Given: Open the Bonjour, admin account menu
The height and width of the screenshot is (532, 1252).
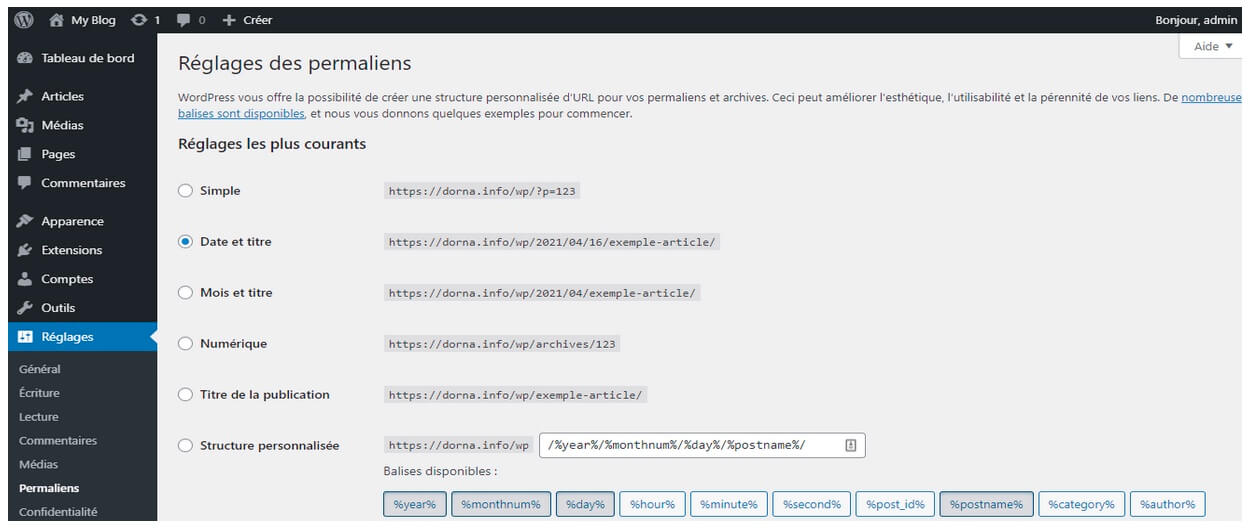Looking at the screenshot, I should [1196, 20].
